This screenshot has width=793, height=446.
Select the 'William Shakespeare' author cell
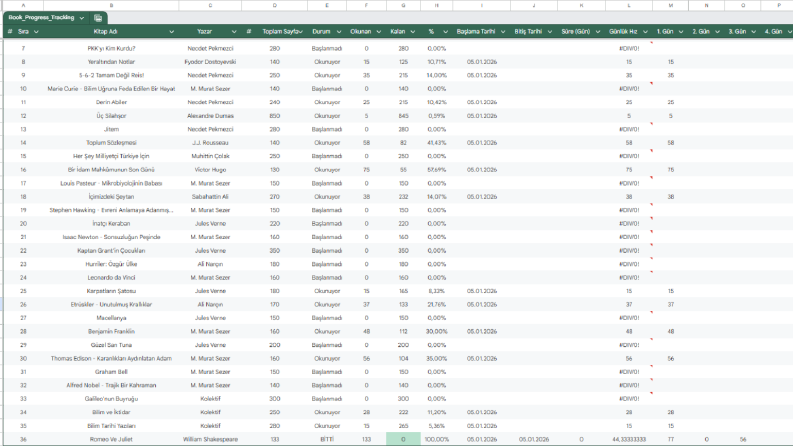tap(210, 439)
